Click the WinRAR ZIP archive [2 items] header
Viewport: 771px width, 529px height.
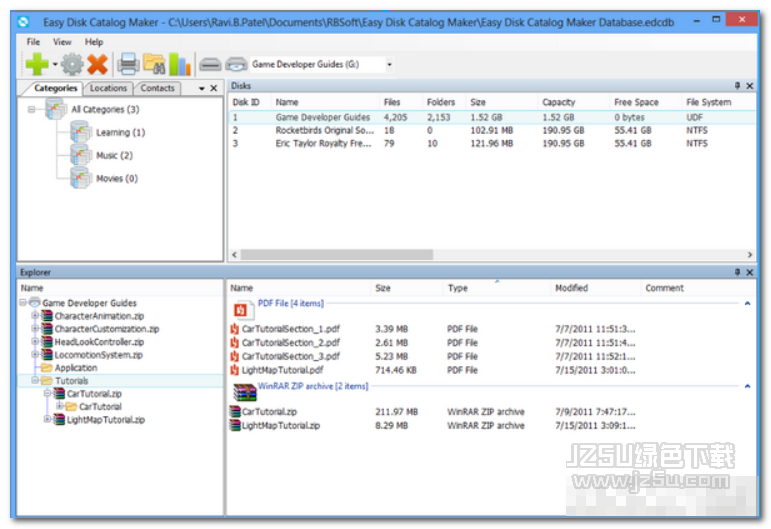(313, 386)
